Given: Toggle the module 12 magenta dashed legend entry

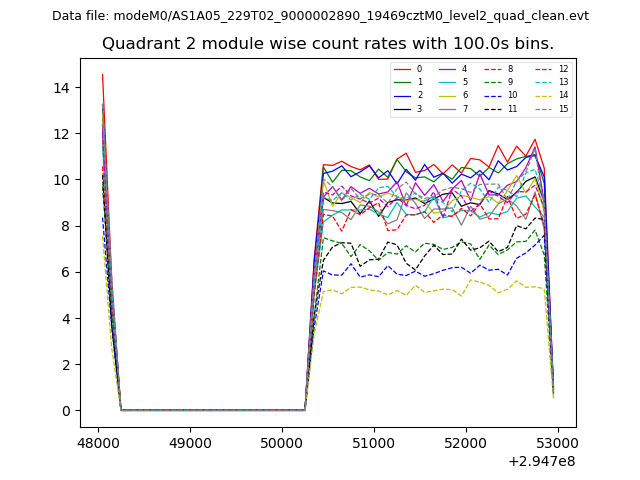Looking at the screenshot, I should pos(546,69).
